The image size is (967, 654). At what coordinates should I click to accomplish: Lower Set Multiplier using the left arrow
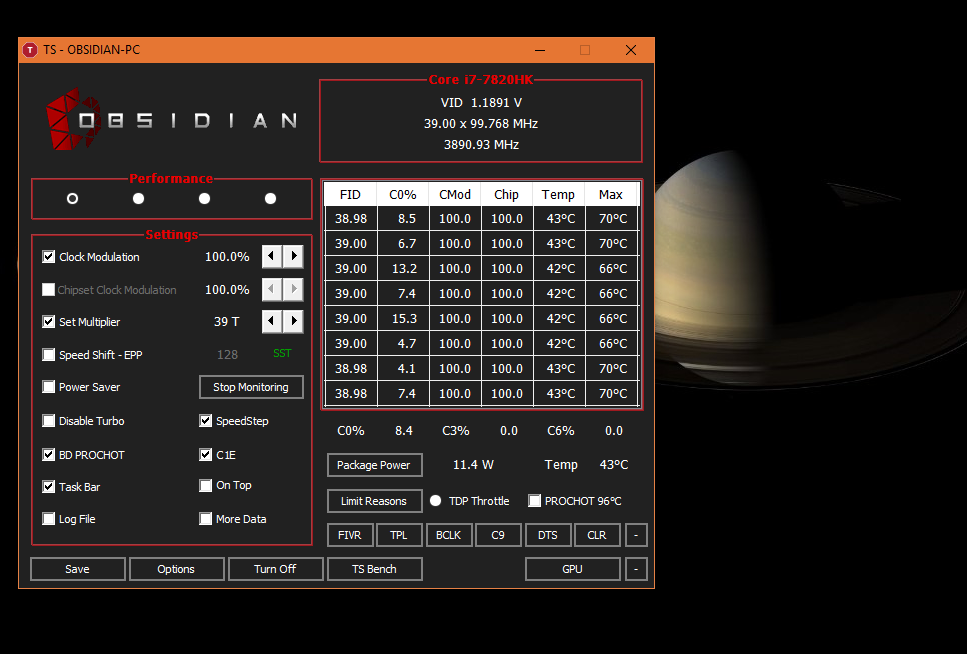pyautogui.click(x=272, y=321)
